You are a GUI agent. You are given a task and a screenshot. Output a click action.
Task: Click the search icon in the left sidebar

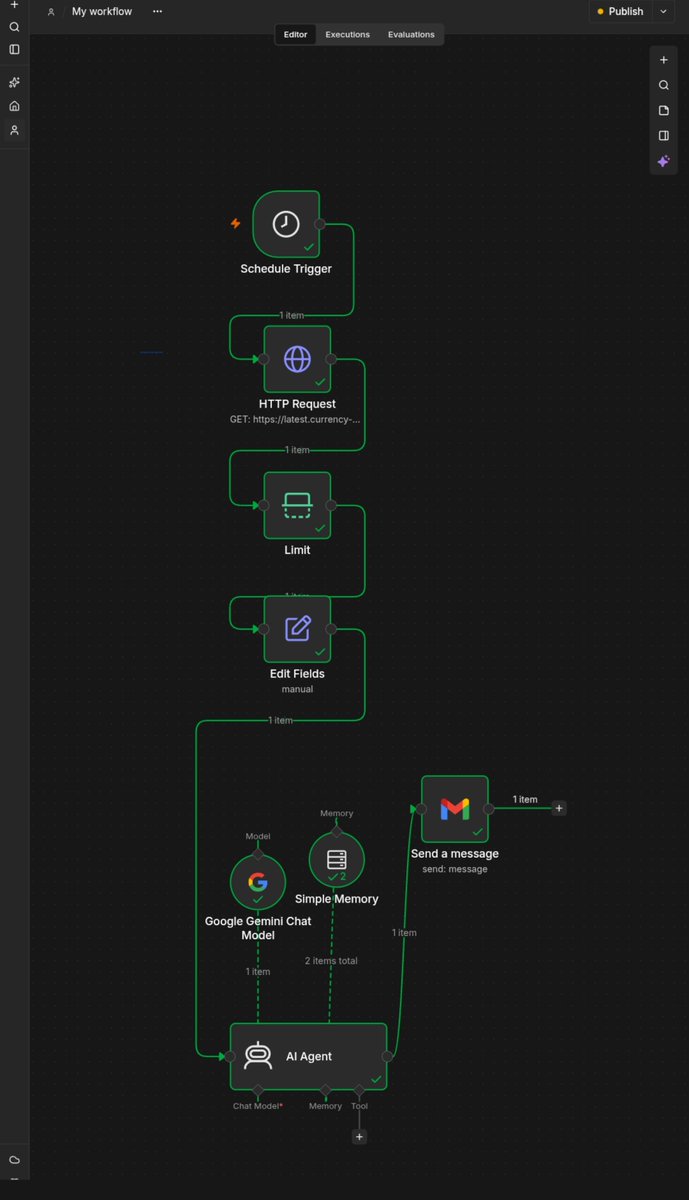click(14, 27)
